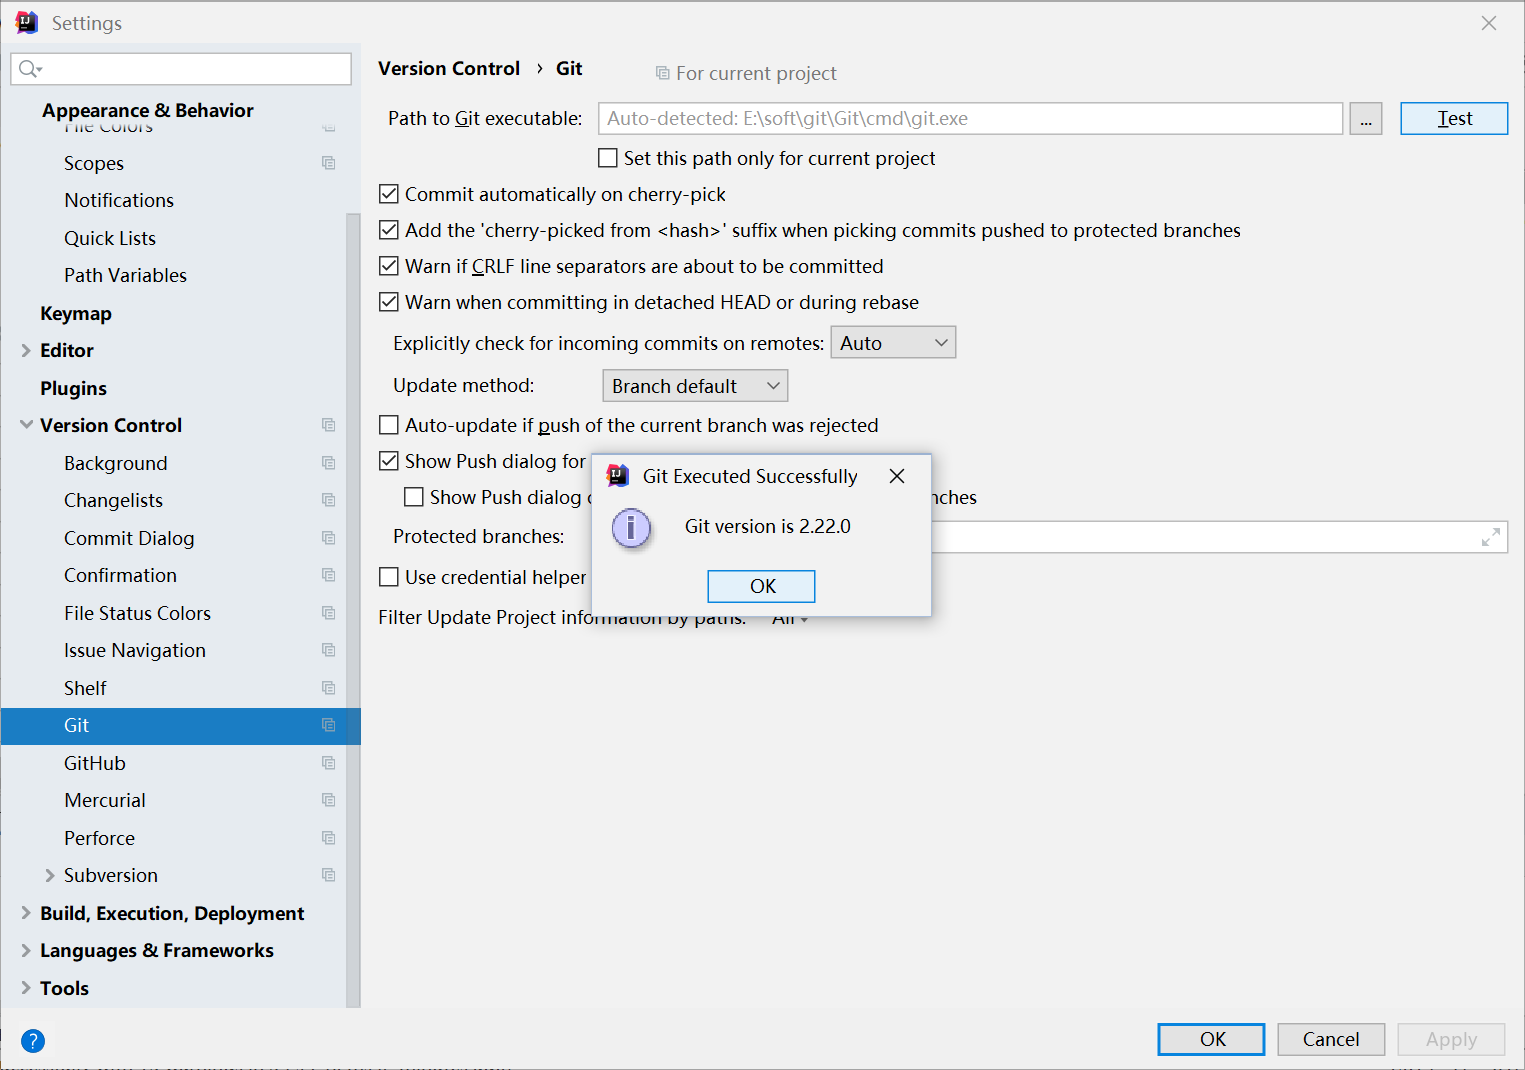The height and width of the screenshot is (1070, 1525).
Task: Click the per-project icon beside Commit Dialog
Action: tap(328, 538)
